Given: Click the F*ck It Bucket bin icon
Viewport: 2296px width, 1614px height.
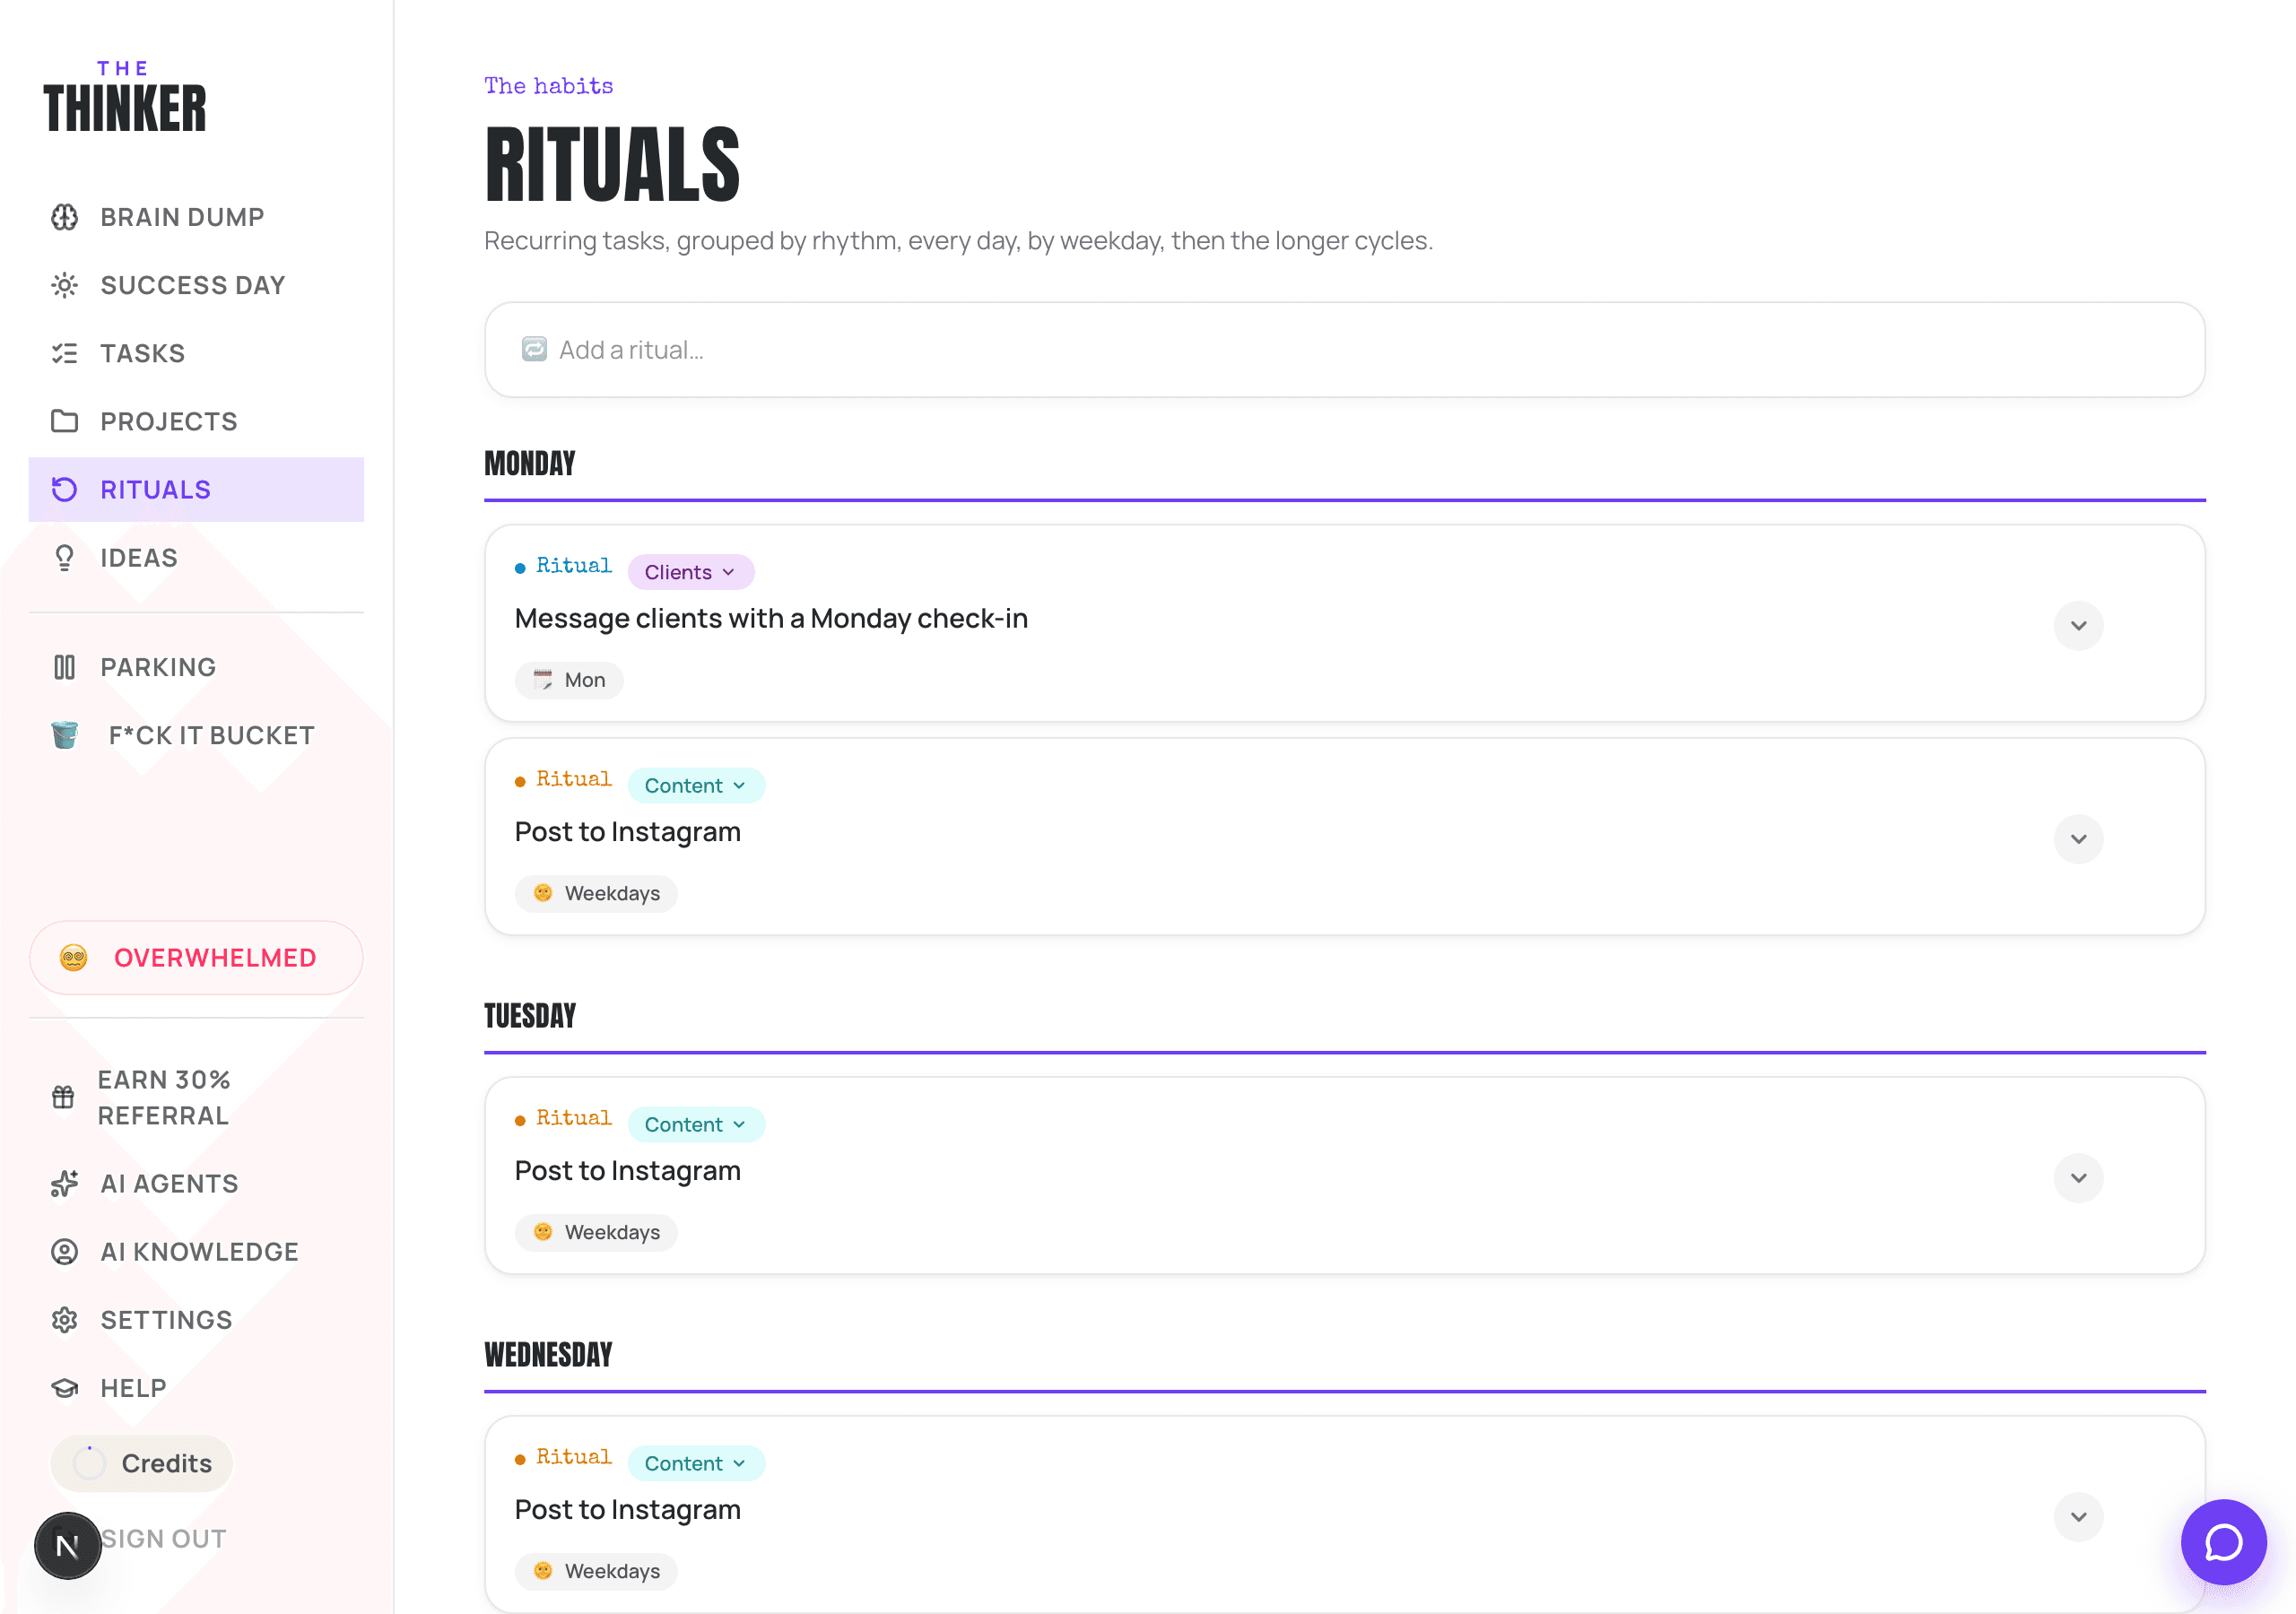Looking at the screenshot, I should [64, 735].
